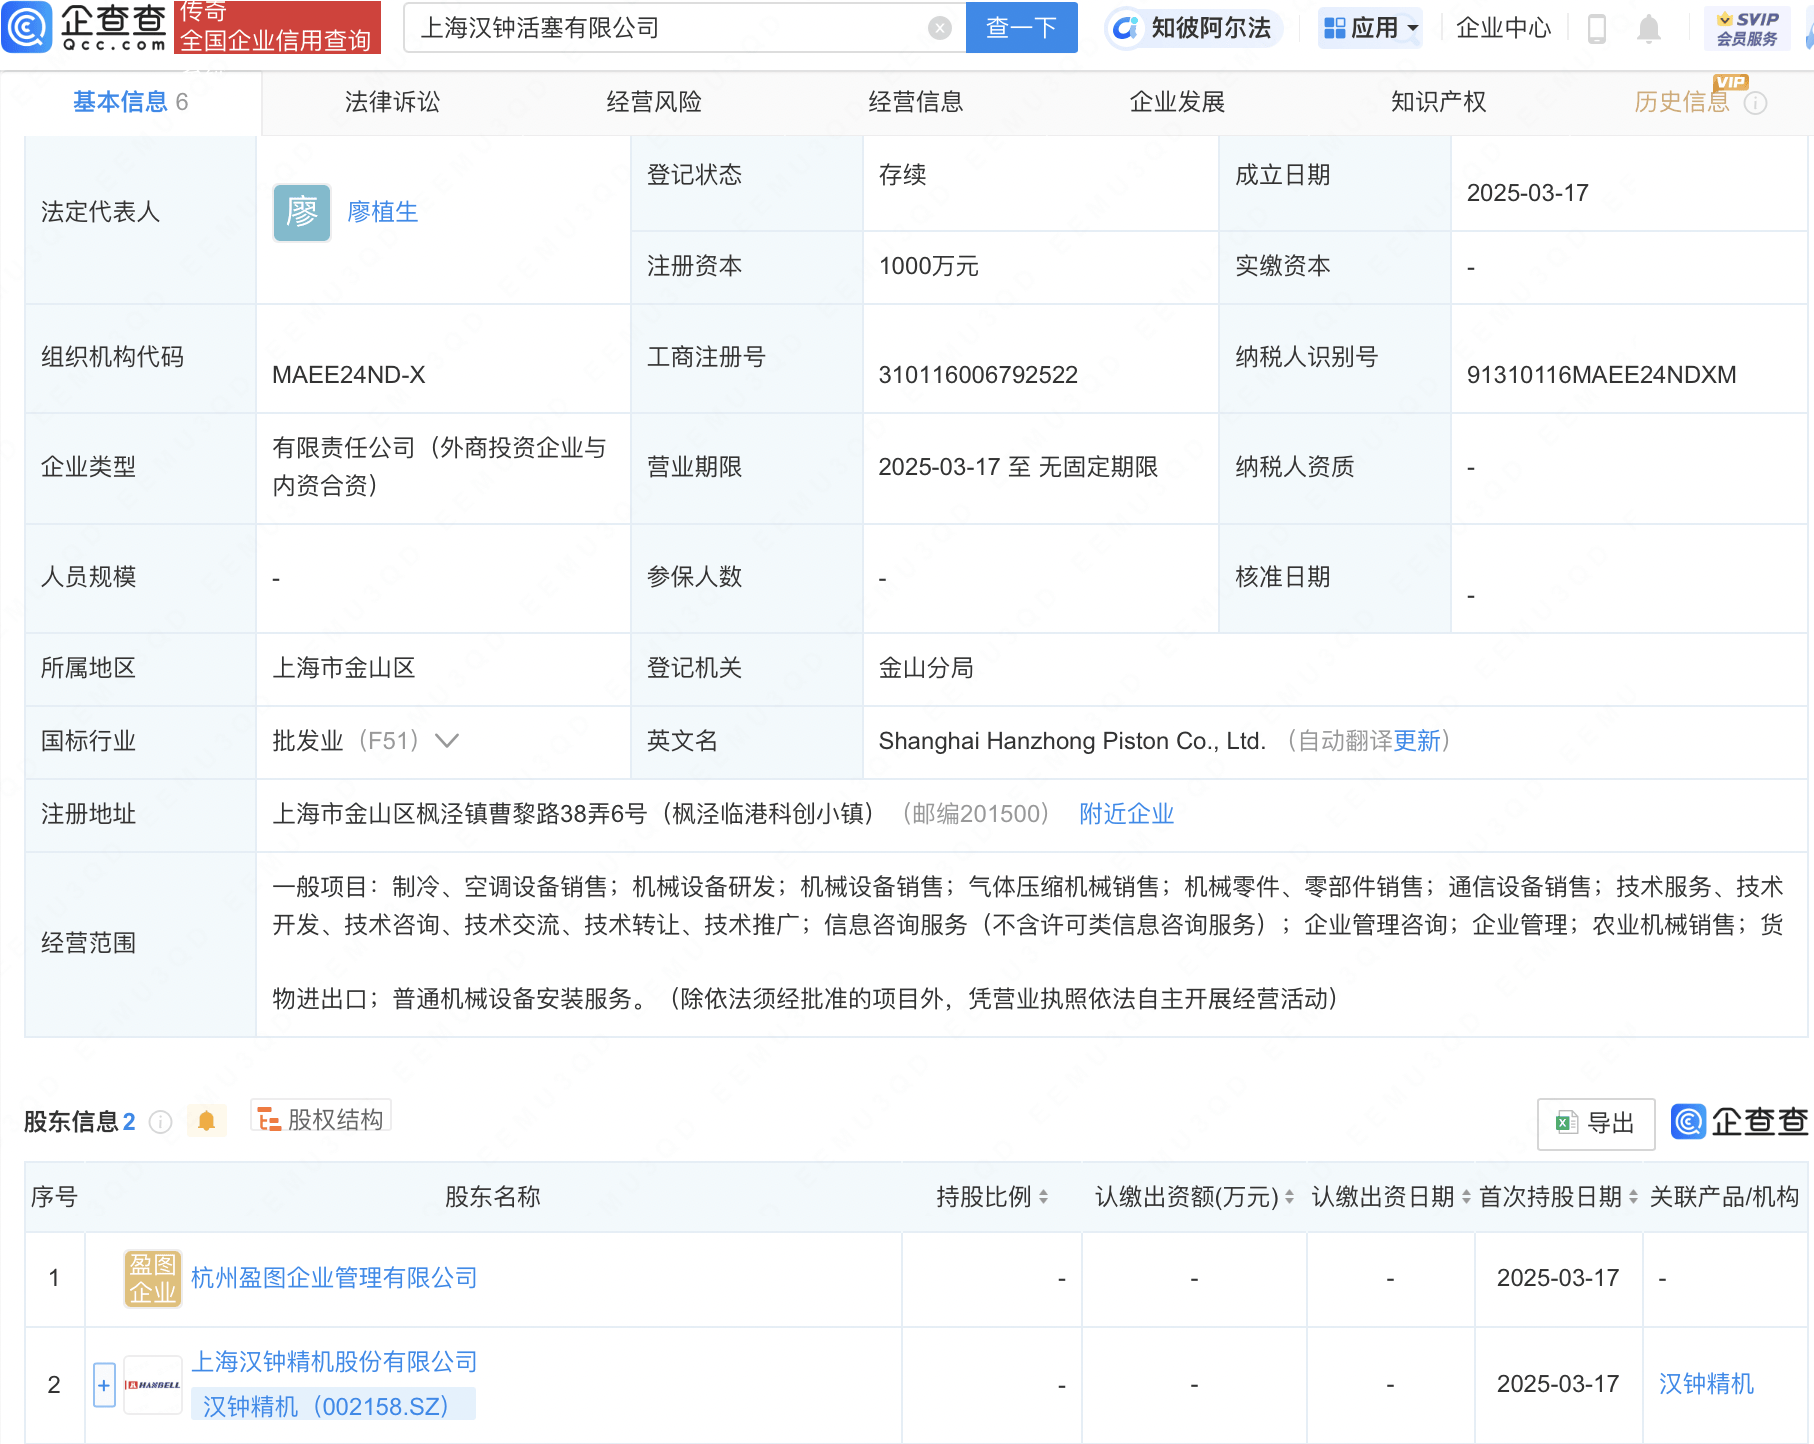Viewport: 1814px width, 1444px height.
Task: Click the 知彼阿尔法 label
Action: pos(1211,28)
